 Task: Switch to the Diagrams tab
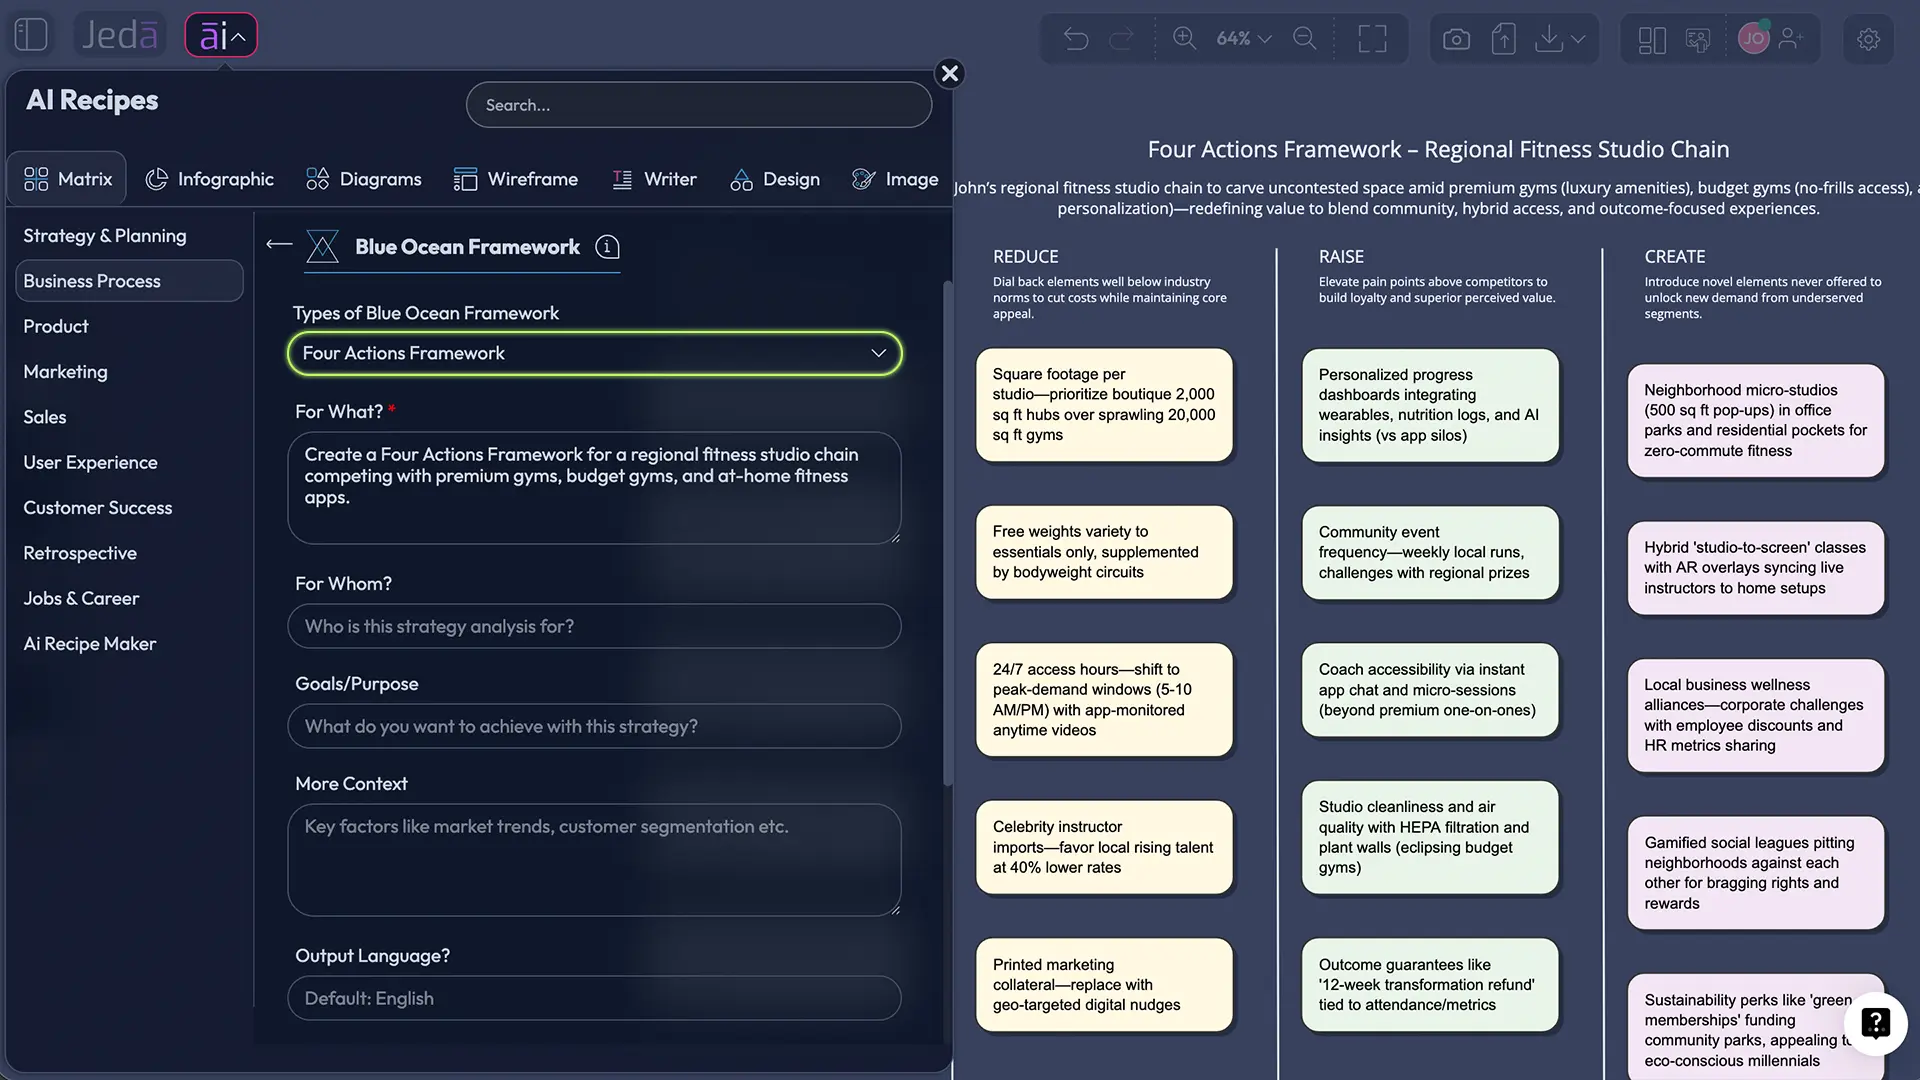pyautogui.click(x=364, y=179)
